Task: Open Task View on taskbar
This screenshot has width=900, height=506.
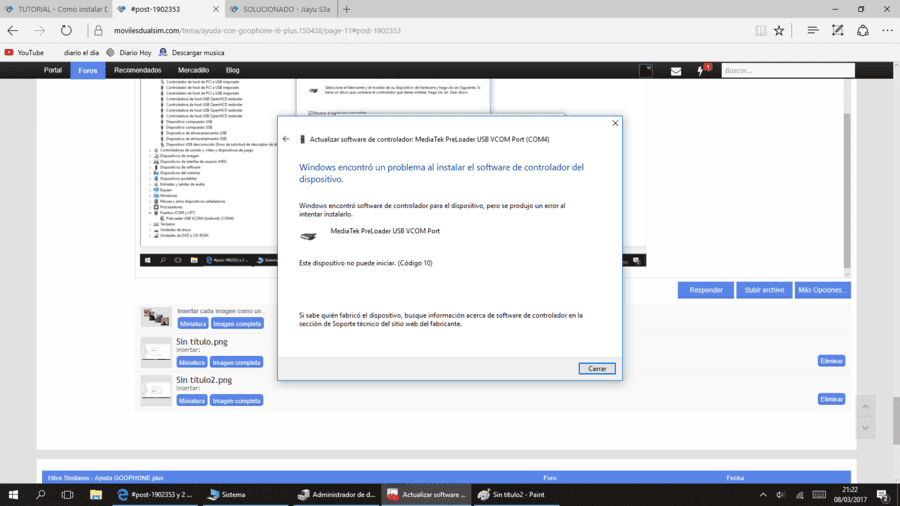Action: [67, 495]
